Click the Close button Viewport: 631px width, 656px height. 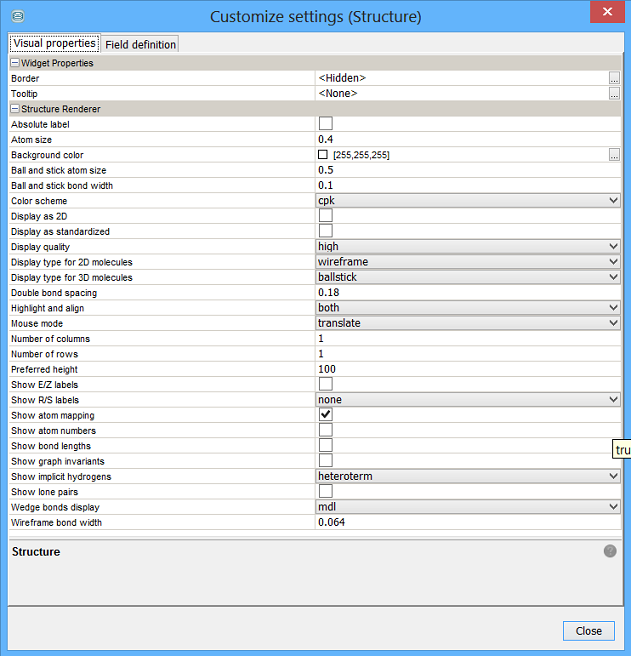tap(588, 631)
